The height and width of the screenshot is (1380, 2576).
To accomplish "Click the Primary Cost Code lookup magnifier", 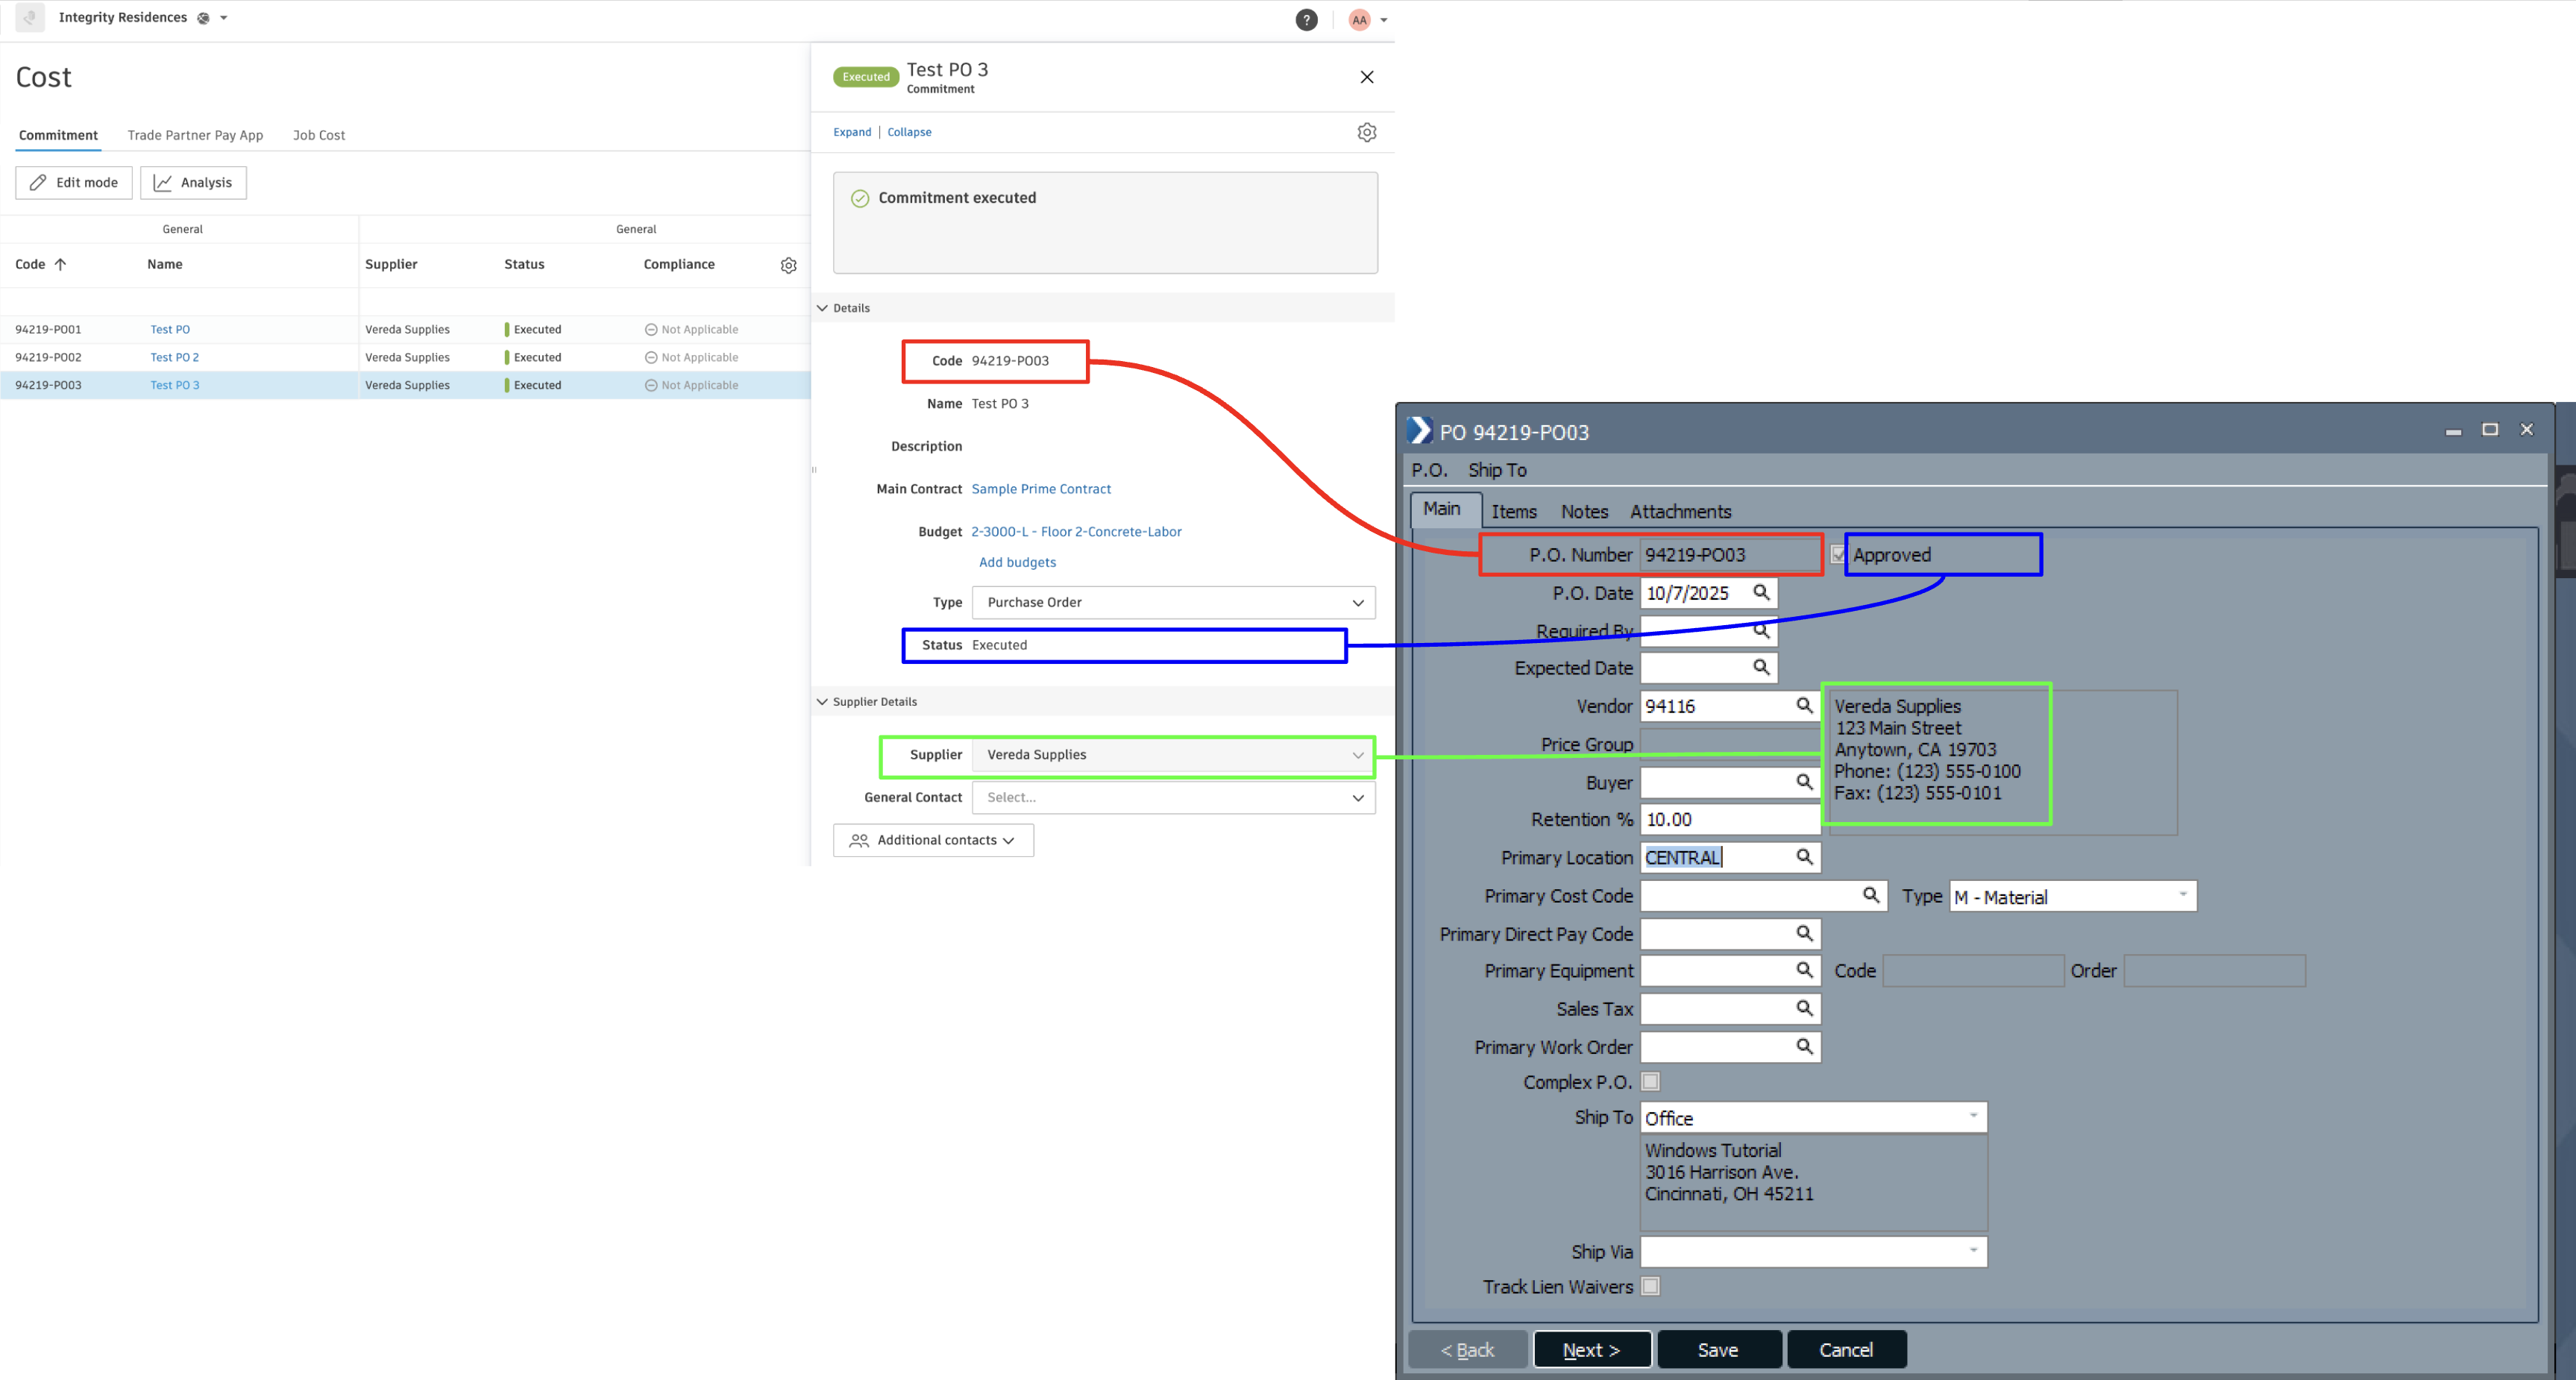I will coord(1871,895).
